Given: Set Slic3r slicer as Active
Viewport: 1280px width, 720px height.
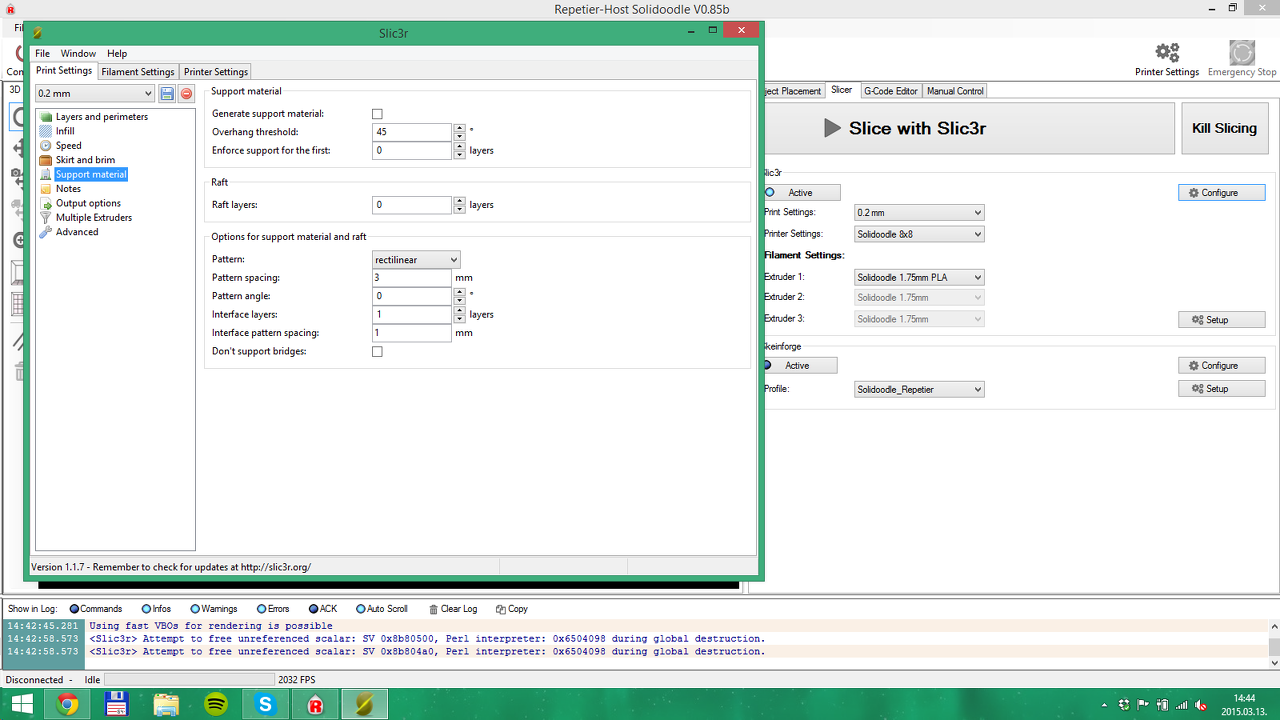Looking at the screenshot, I should [802, 193].
